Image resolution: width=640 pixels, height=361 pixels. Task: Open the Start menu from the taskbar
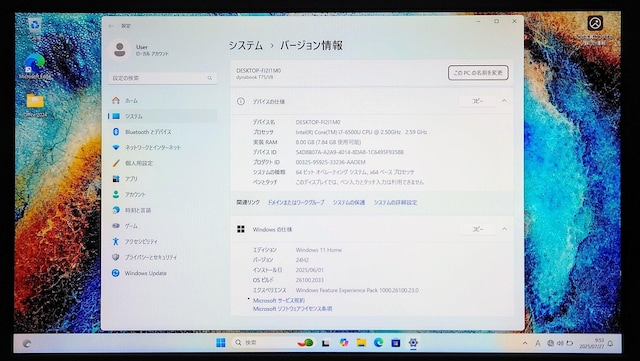pos(220,343)
